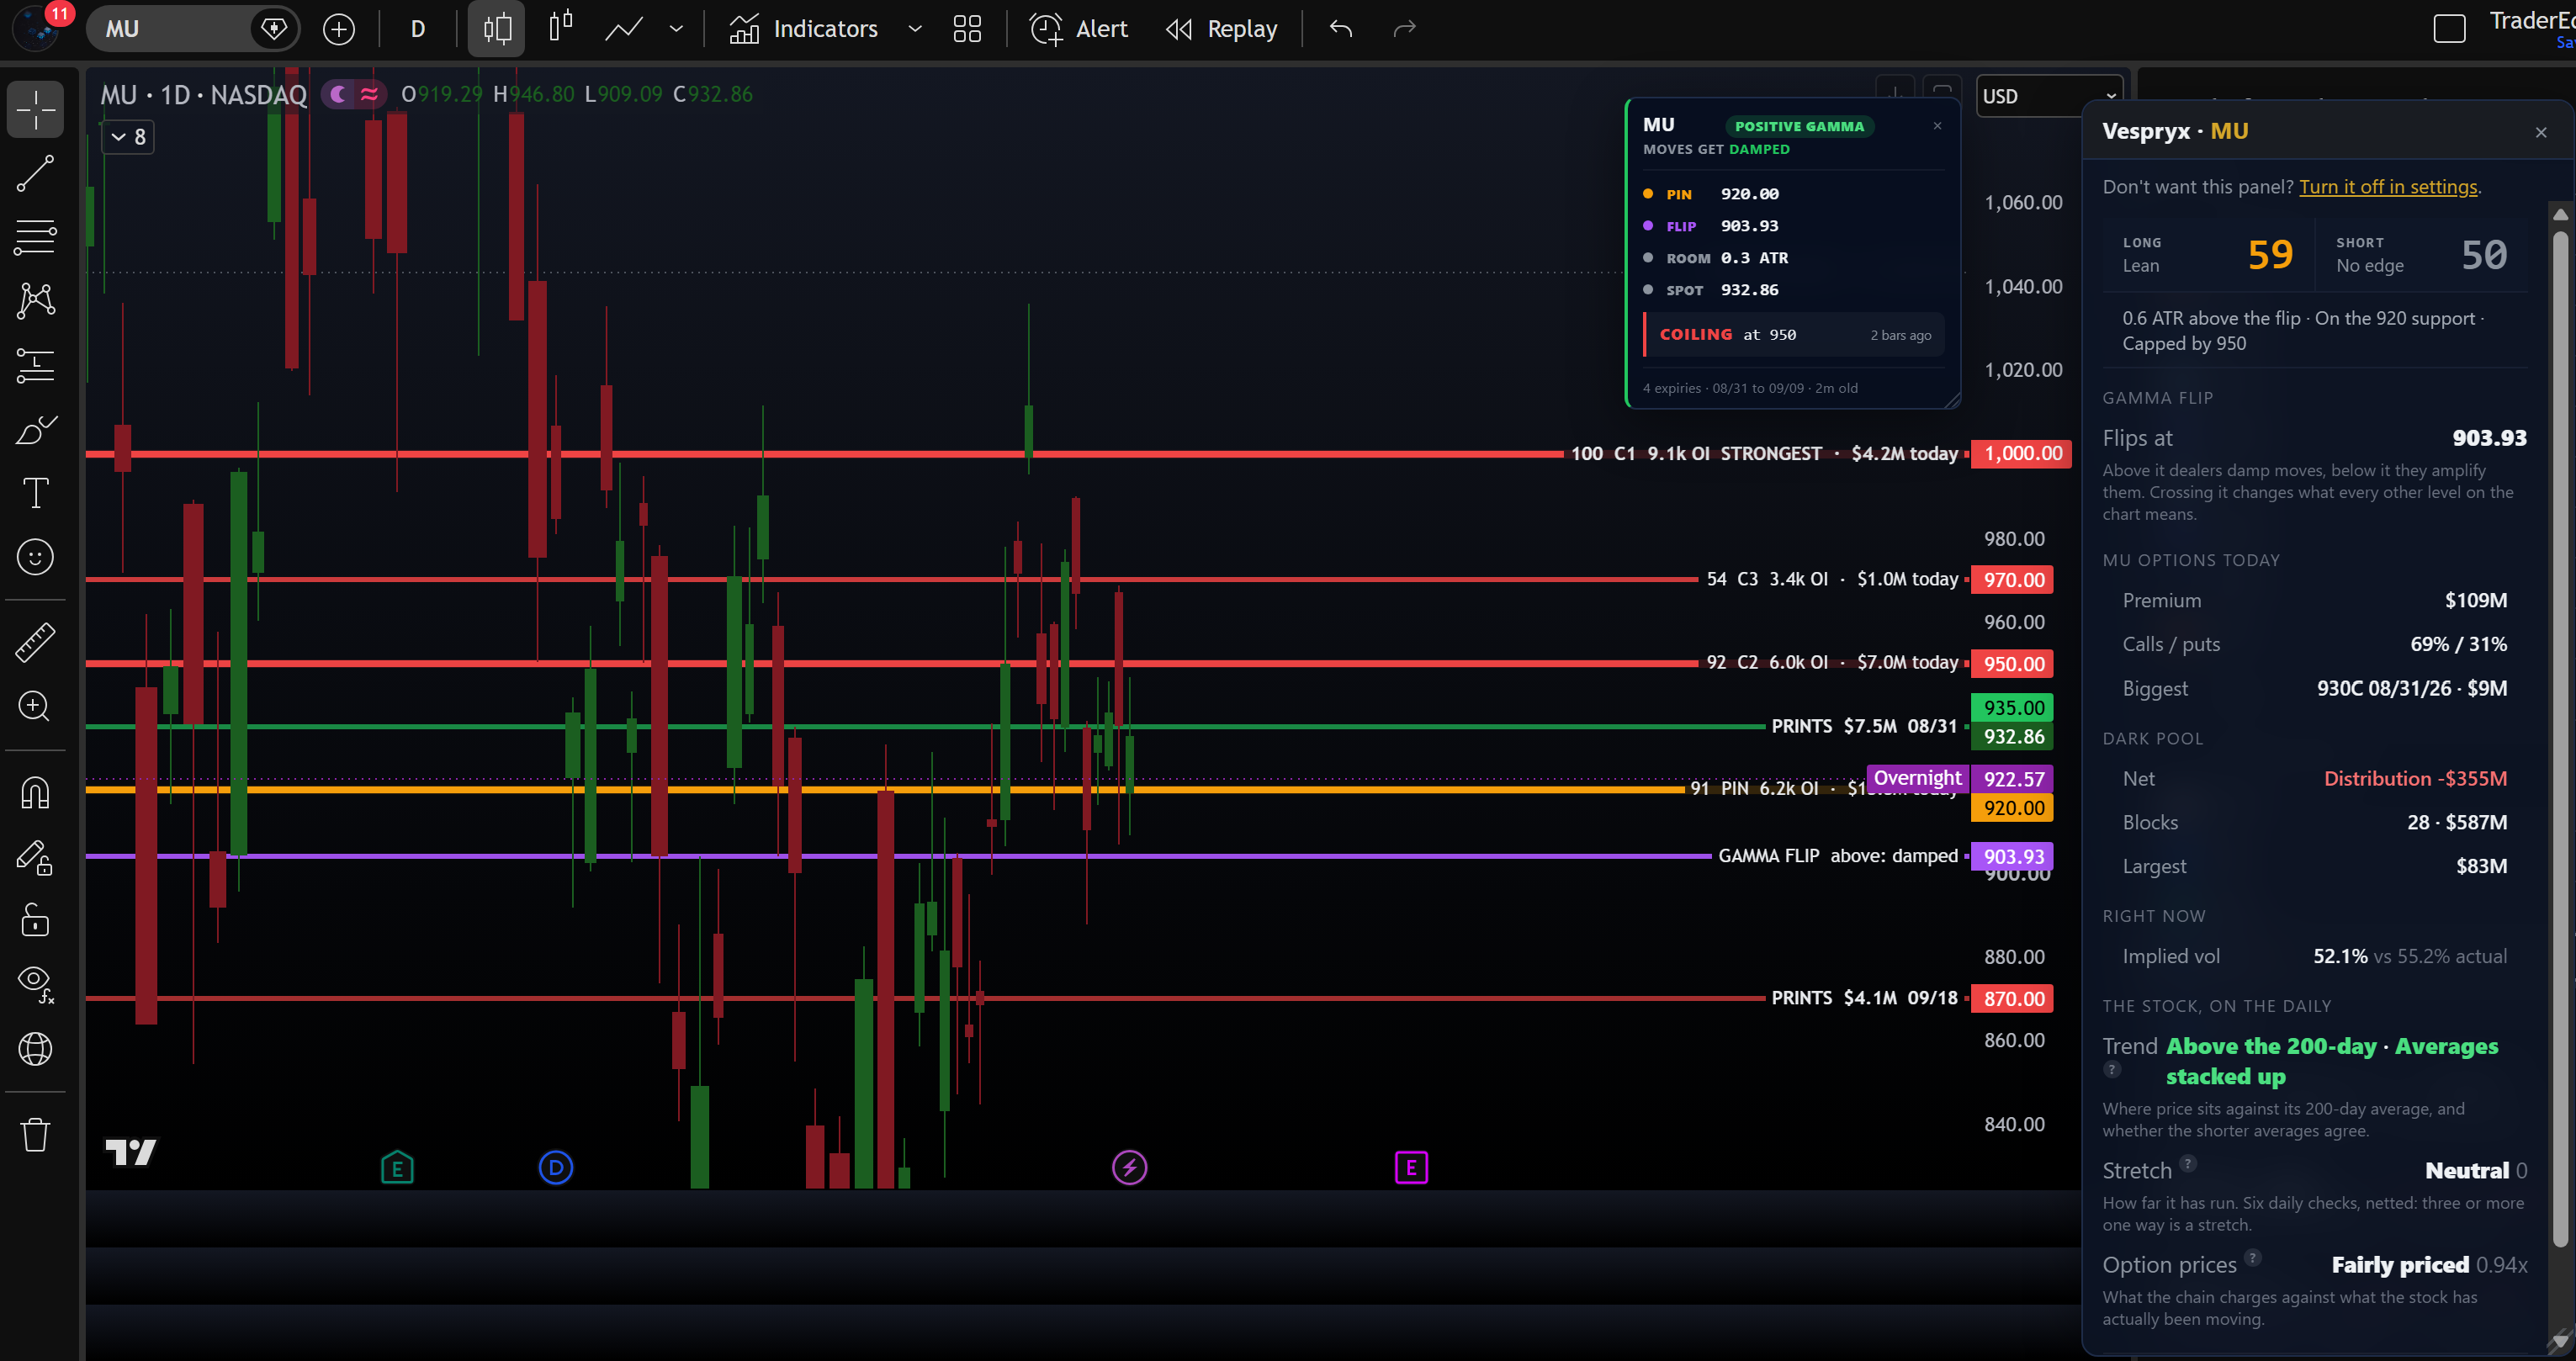
Task: Click the layout square icon beside TraderEd
Action: pyautogui.click(x=2449, y=29)
